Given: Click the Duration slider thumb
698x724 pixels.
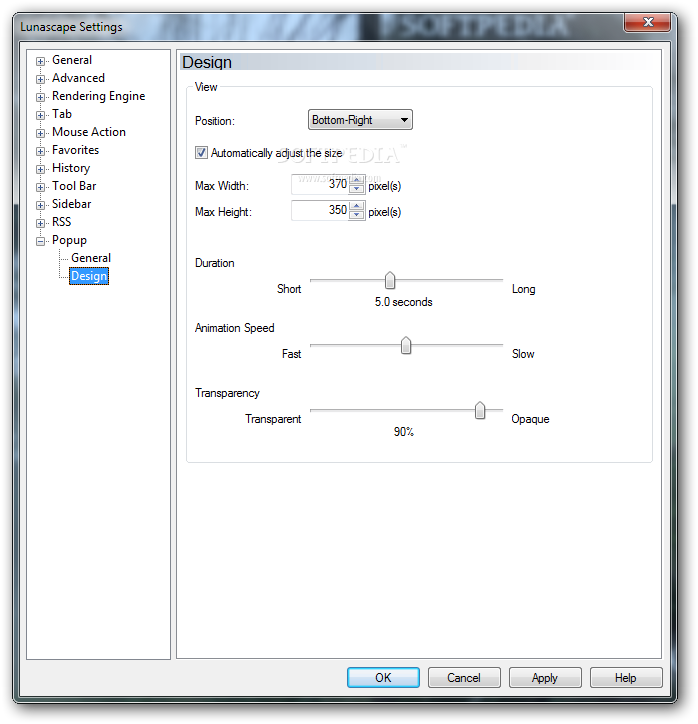Looking at the screenshot, I should tap(390, 280).
